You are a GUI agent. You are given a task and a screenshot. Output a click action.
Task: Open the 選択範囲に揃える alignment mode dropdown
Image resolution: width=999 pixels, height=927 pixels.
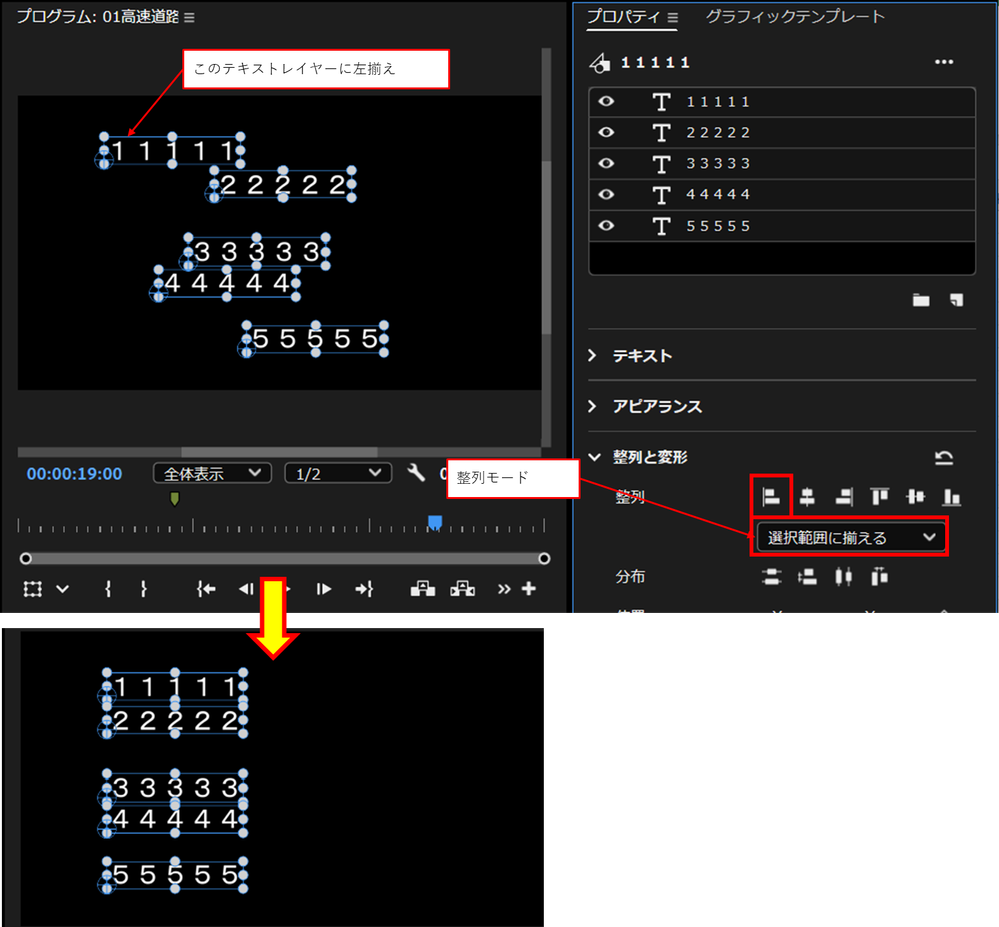pyautogui.click(x=851, y=537)
